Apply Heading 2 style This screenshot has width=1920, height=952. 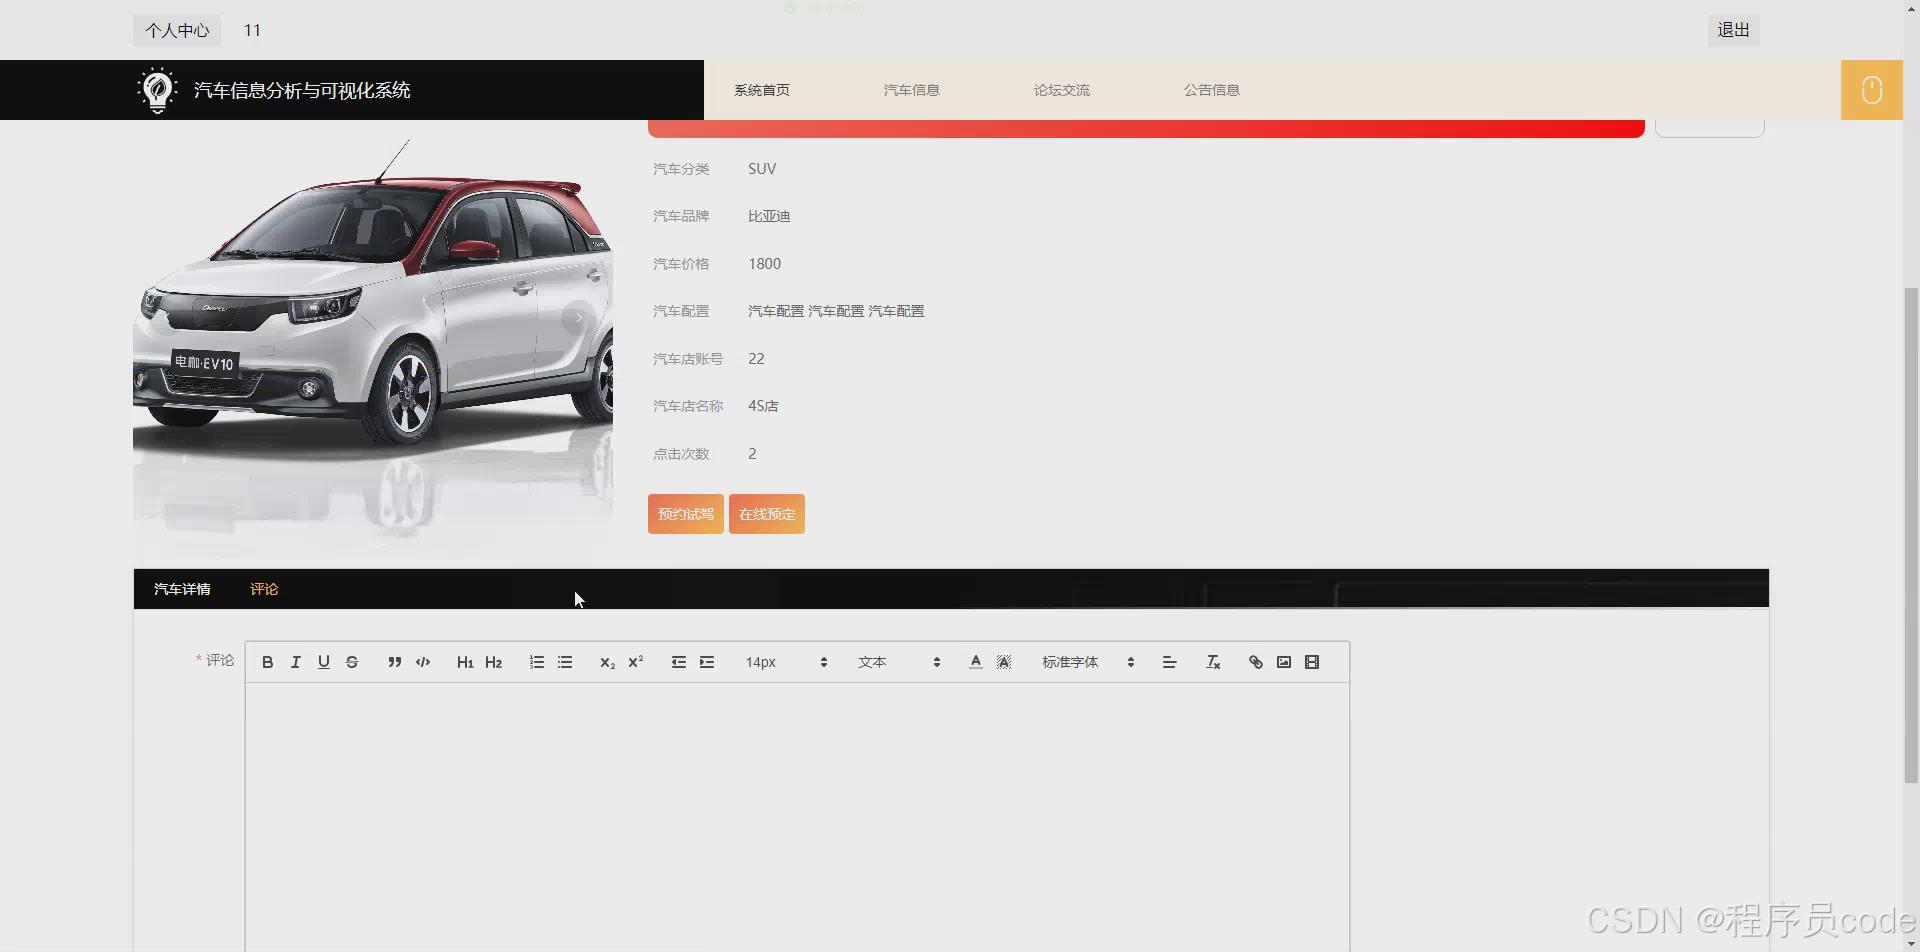493,662
